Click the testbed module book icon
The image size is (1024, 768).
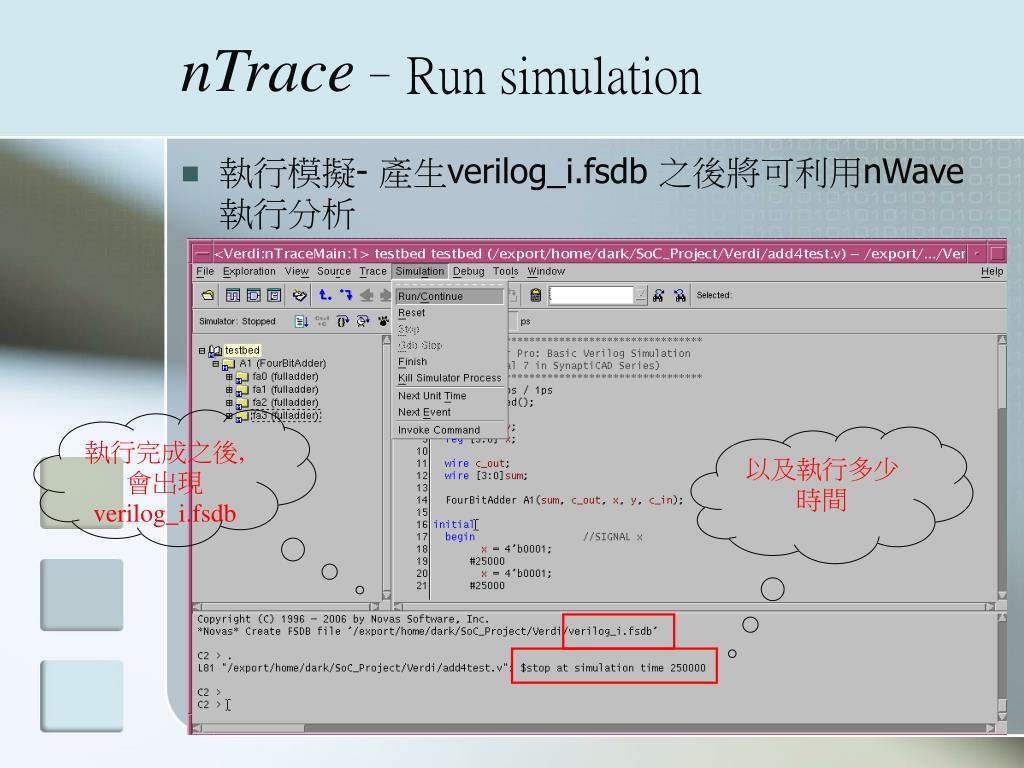click(216, 351)
